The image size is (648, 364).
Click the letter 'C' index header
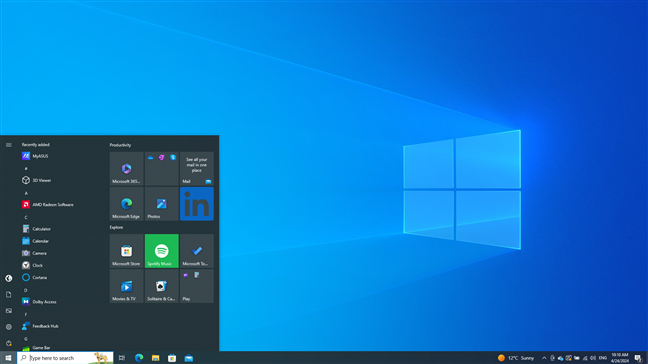click(26, 217)
